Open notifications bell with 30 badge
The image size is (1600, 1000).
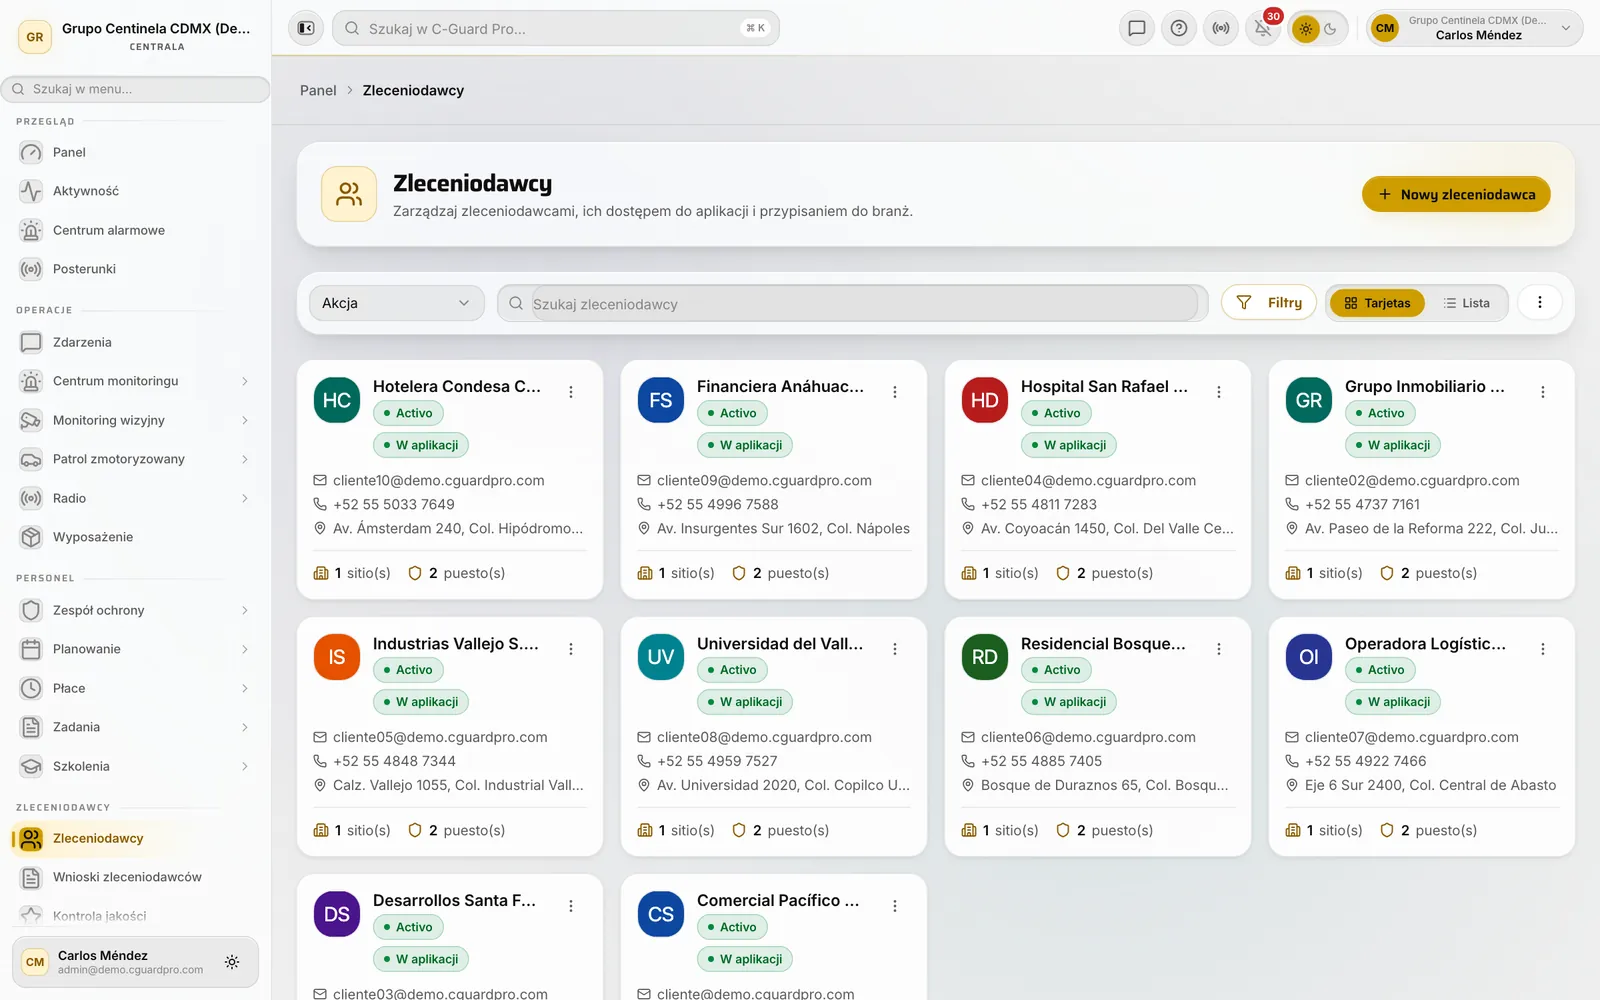tap(1263, 28)
